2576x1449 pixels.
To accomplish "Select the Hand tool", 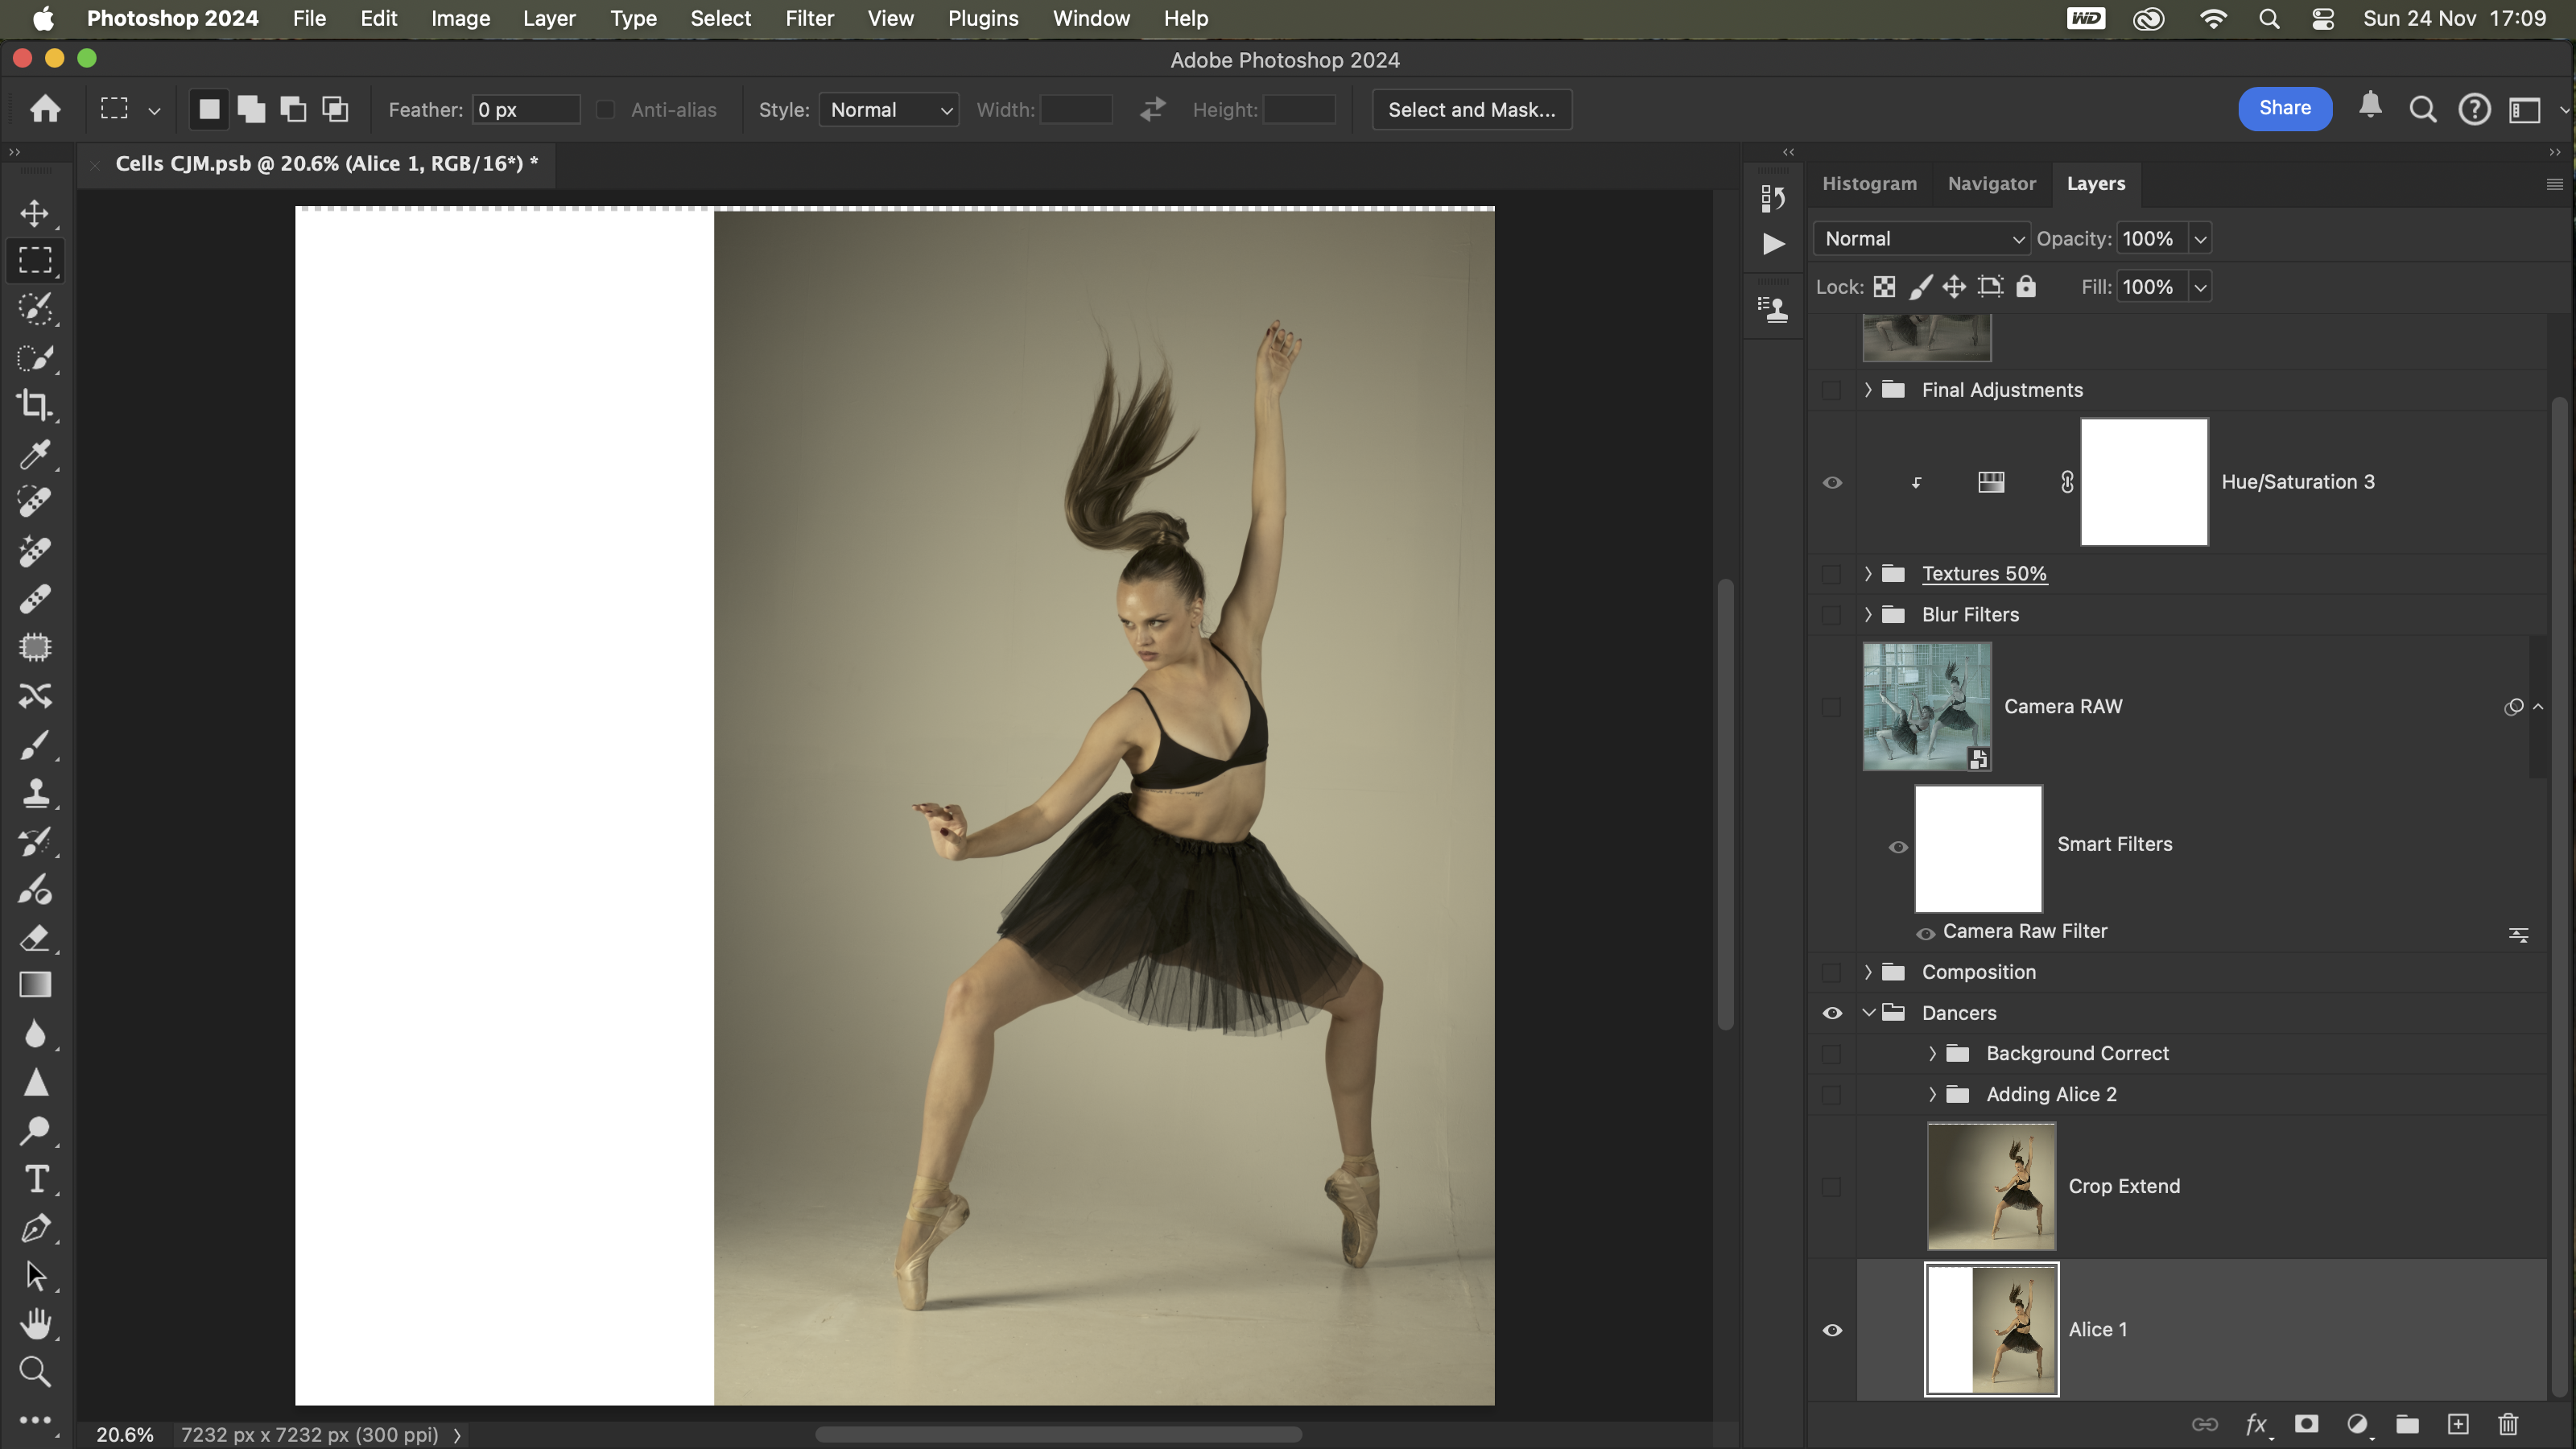I will click(35, 1323).
